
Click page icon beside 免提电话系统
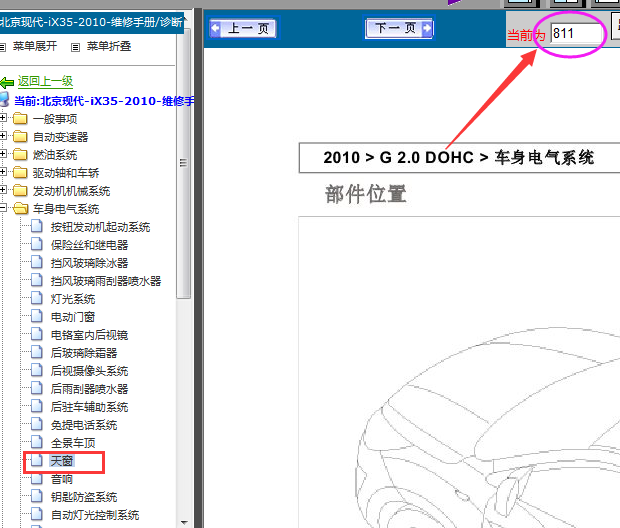click(x=37, y=424)
